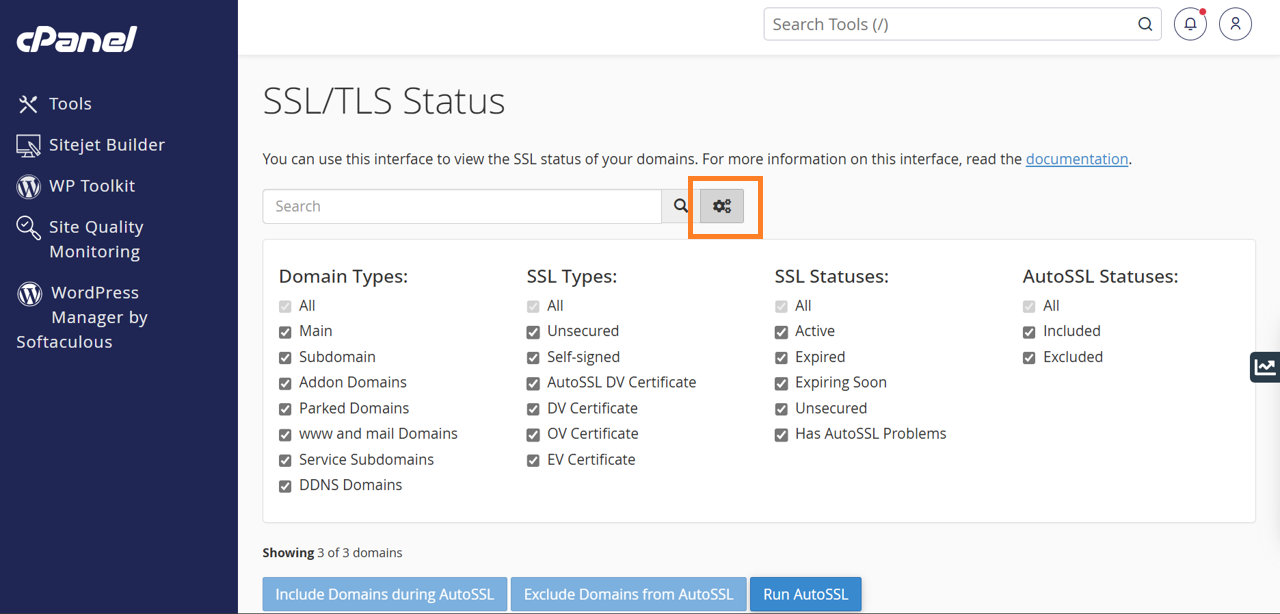Open the user account icon
The image size is (1280, 614).
tap(1235, 25)
